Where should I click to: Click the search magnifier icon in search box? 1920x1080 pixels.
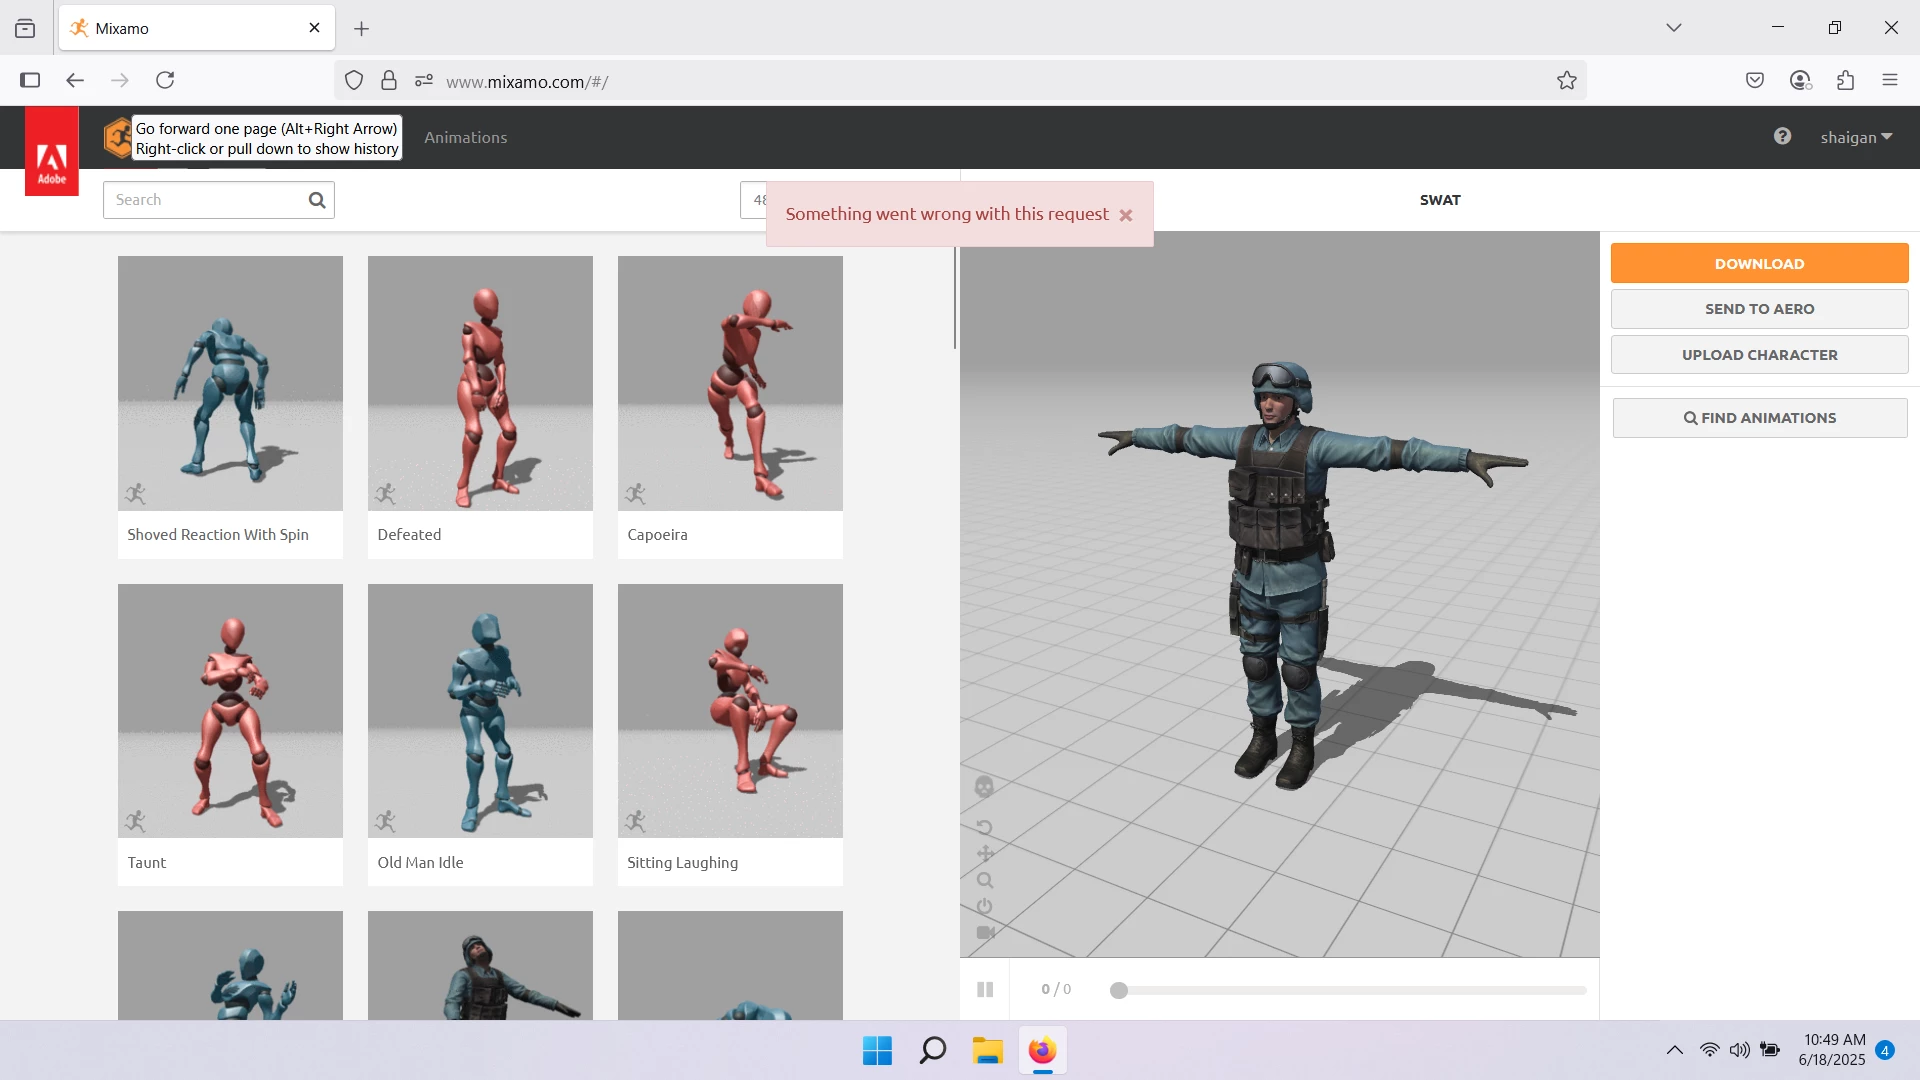pos(317,200)
